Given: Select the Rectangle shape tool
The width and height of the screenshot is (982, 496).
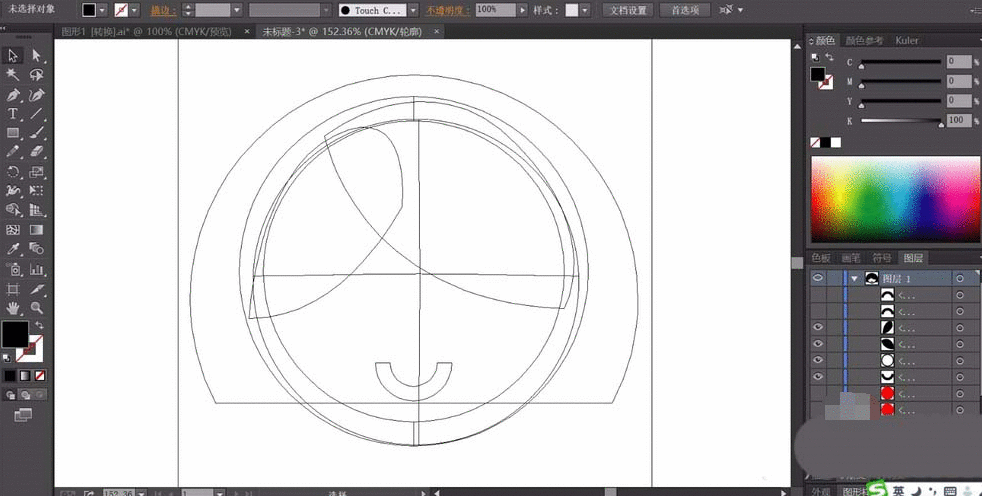Looking at the screenshot, I should (x=14, y=133).
